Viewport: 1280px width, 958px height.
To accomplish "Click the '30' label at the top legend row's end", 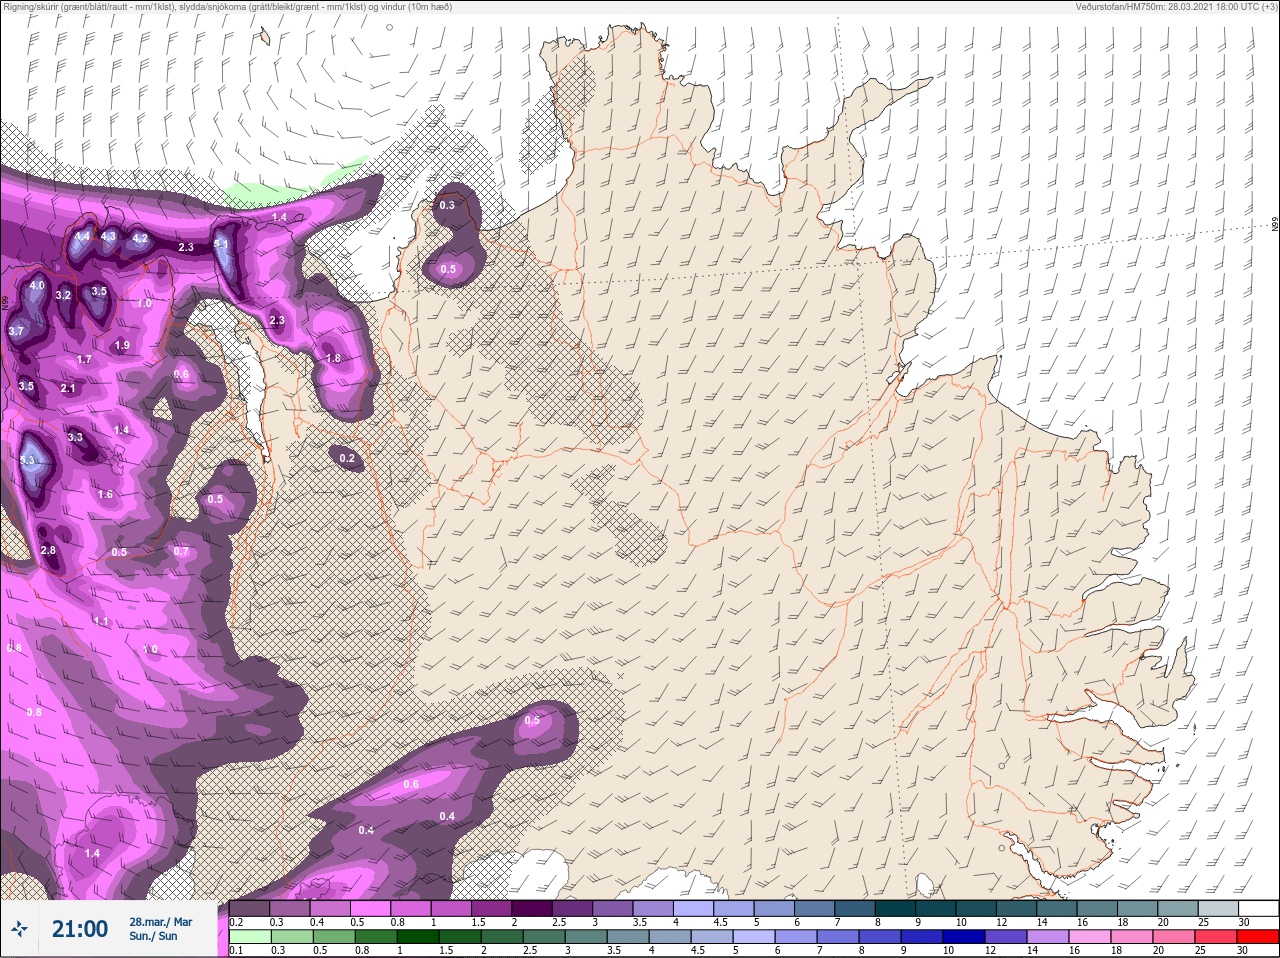I will tap(1244, 921).
